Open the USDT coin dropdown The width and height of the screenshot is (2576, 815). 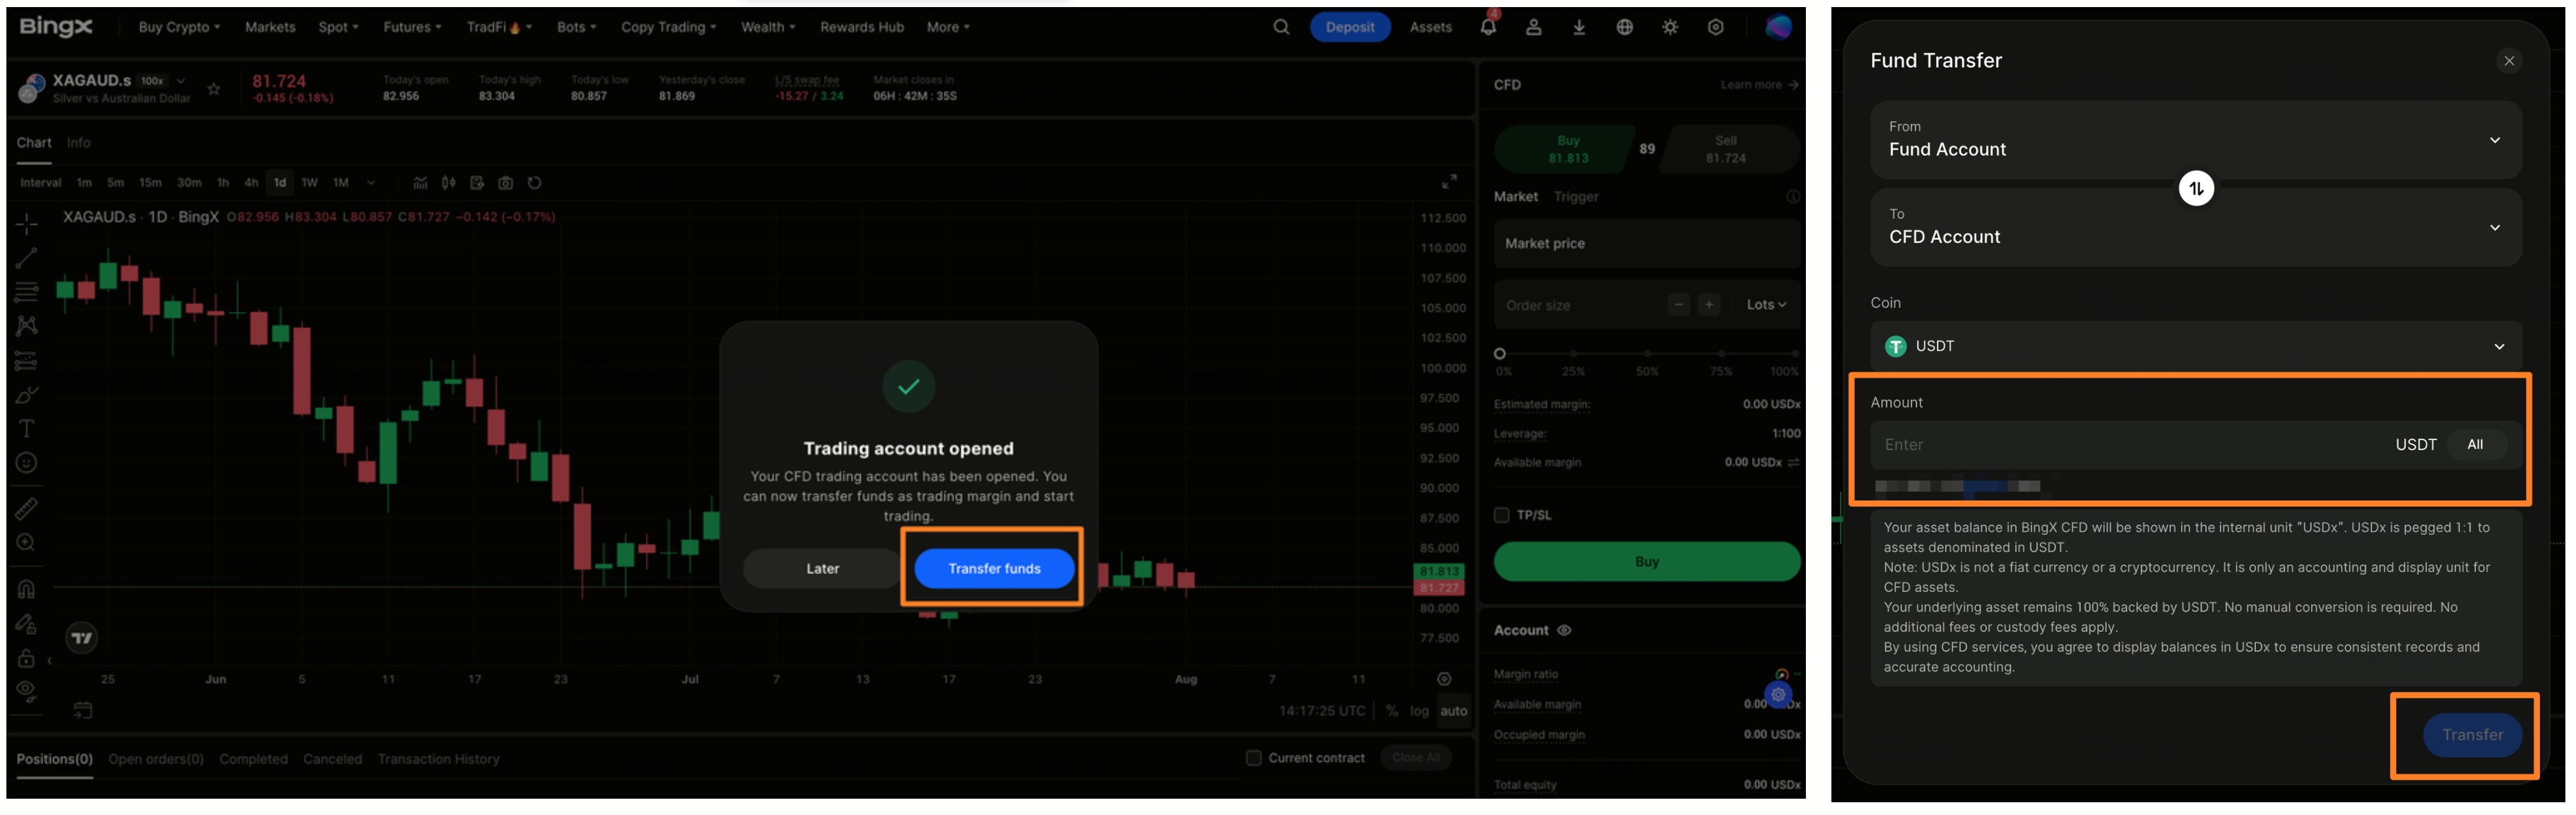pos(2195,346)
